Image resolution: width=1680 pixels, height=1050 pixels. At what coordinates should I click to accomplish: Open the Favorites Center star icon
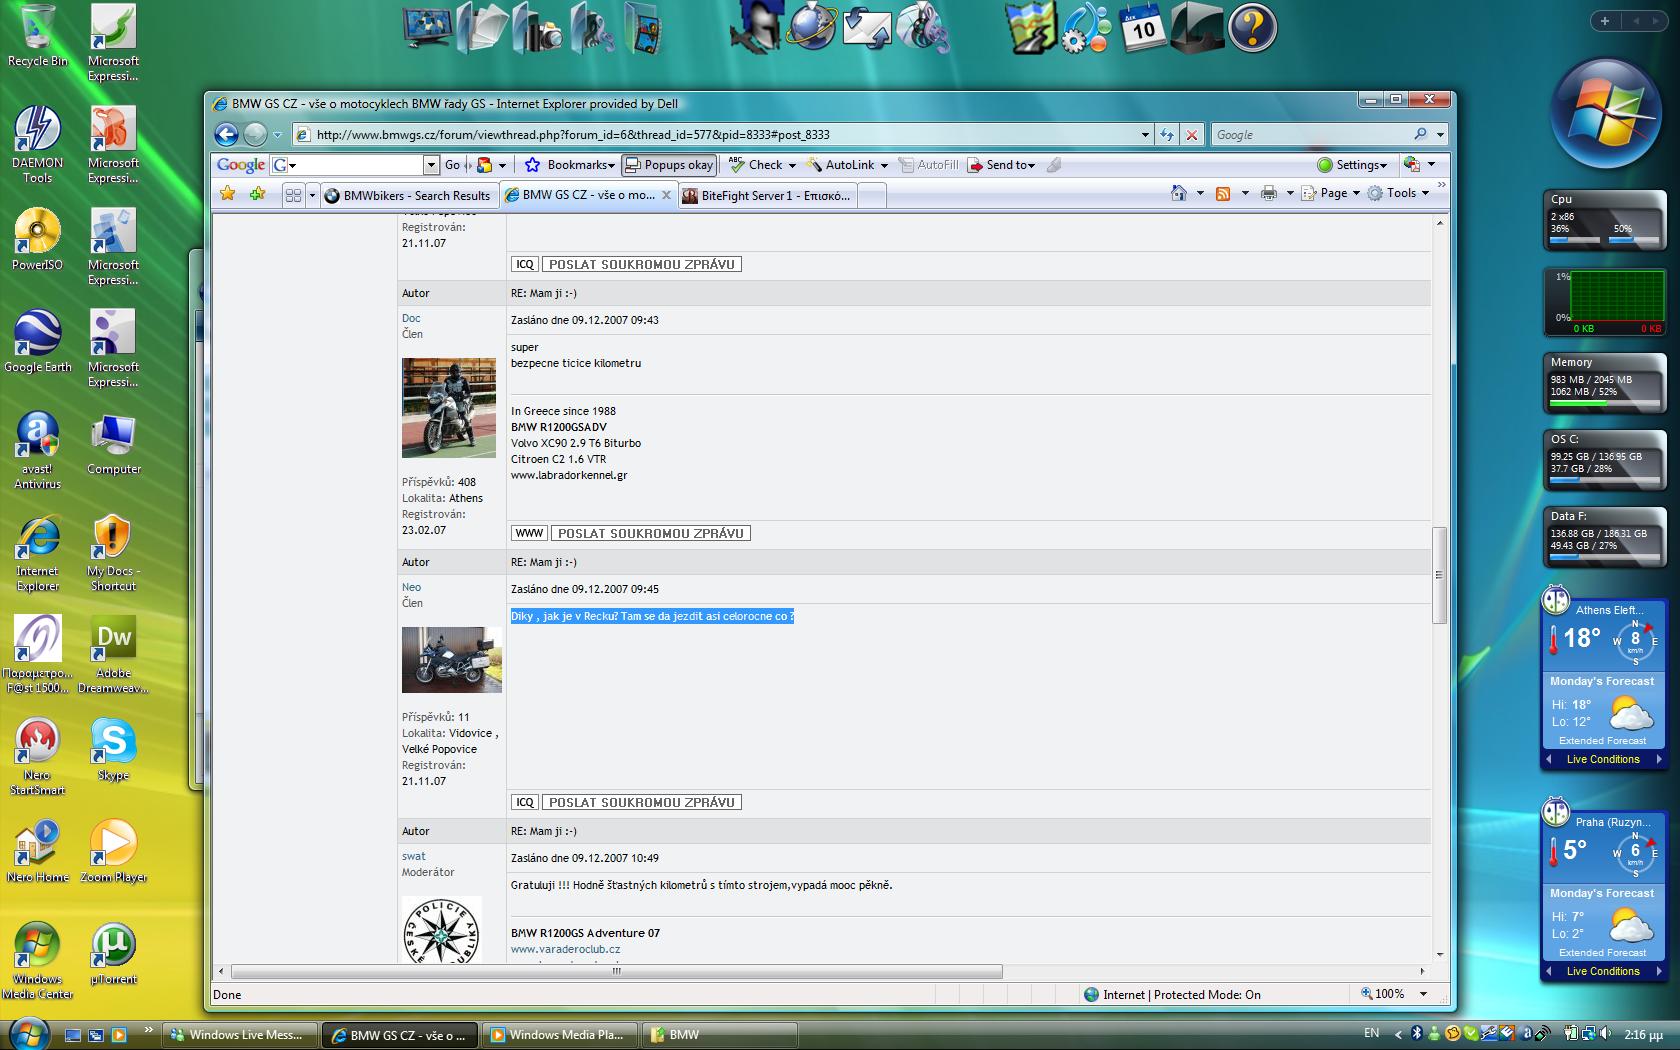click(228, 194)
